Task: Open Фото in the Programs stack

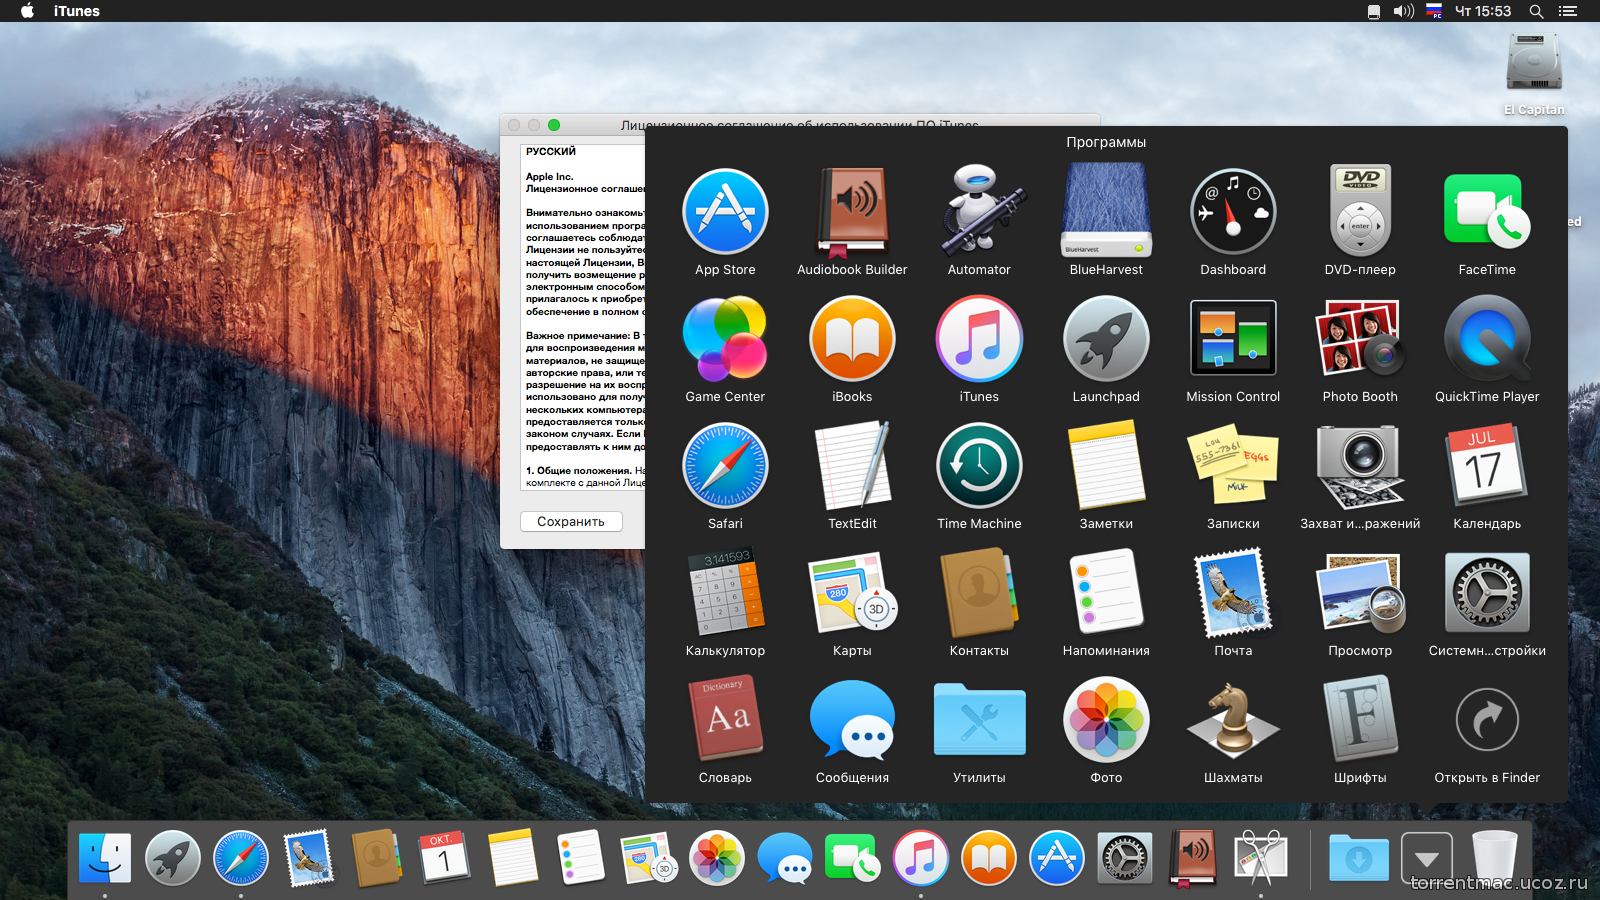Action: click(x=1106, y=720)
